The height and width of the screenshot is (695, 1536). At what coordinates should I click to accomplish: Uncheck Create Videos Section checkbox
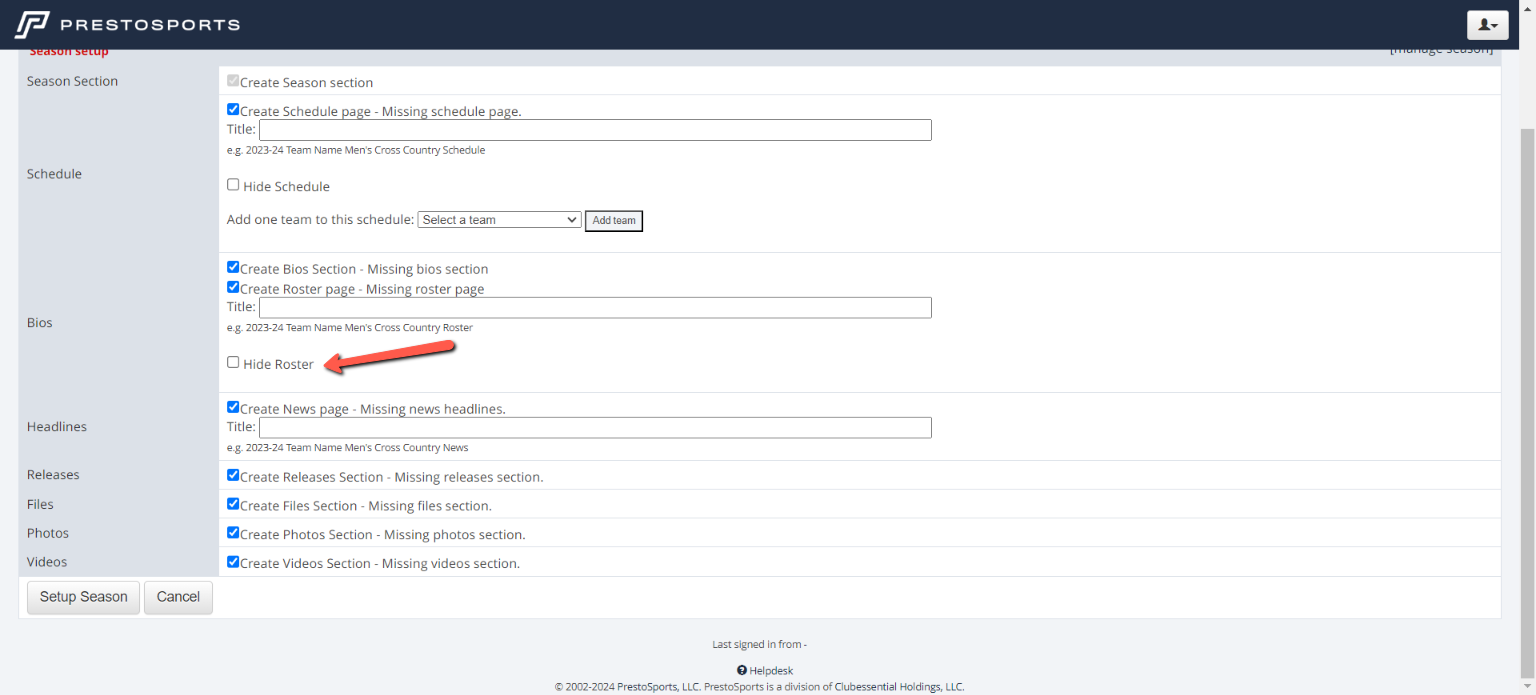pyautogui.click(x=233, y=562)
